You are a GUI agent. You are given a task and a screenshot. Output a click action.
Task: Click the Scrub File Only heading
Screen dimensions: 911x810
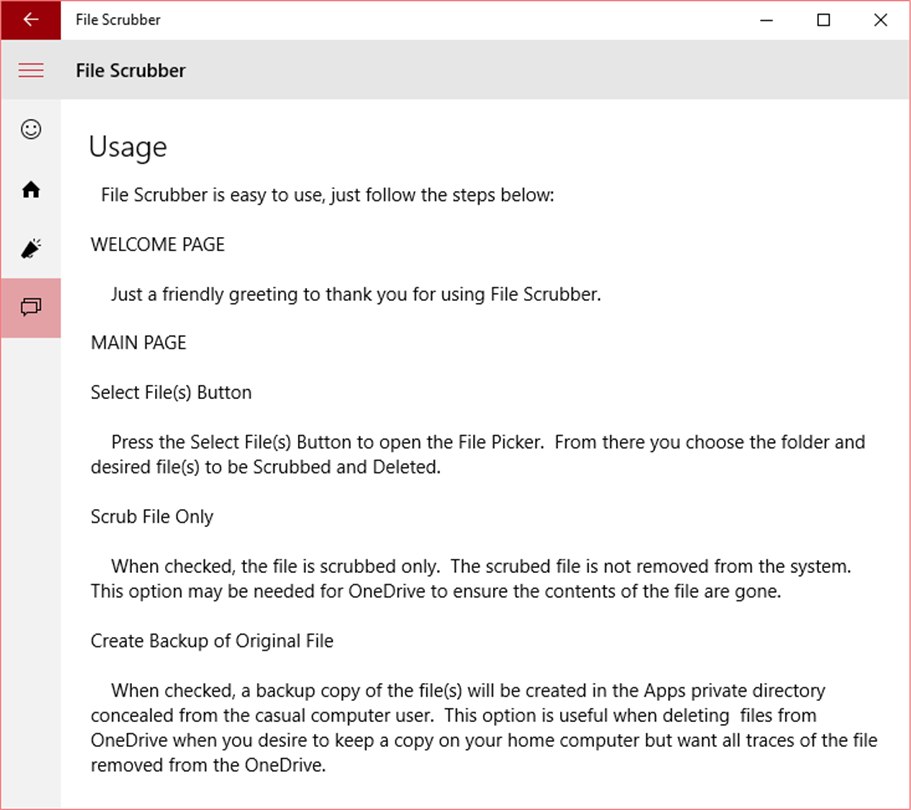152,517
